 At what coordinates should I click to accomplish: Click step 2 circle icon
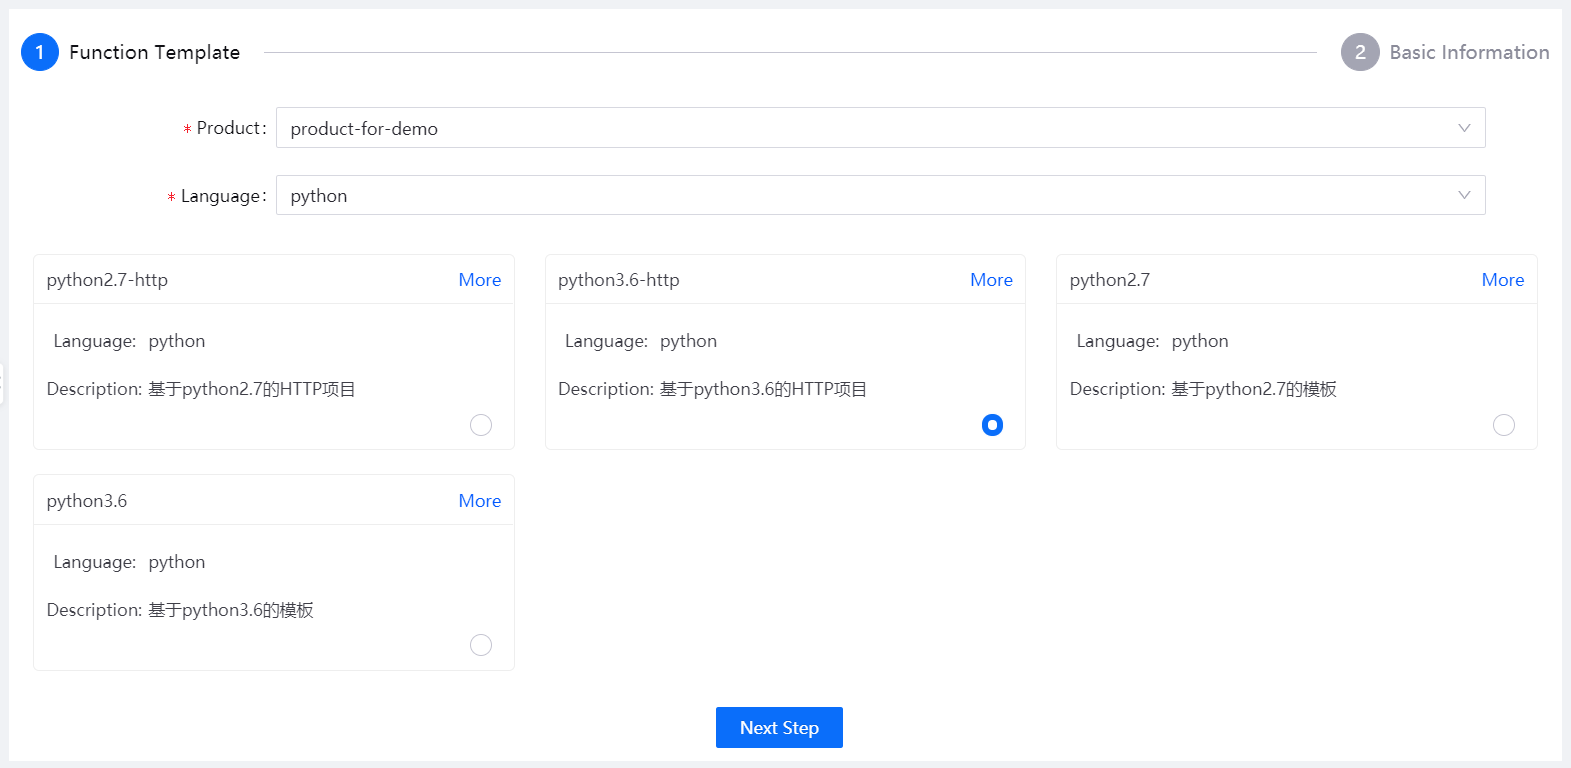pyautogui.click(x=1360, y=52)
